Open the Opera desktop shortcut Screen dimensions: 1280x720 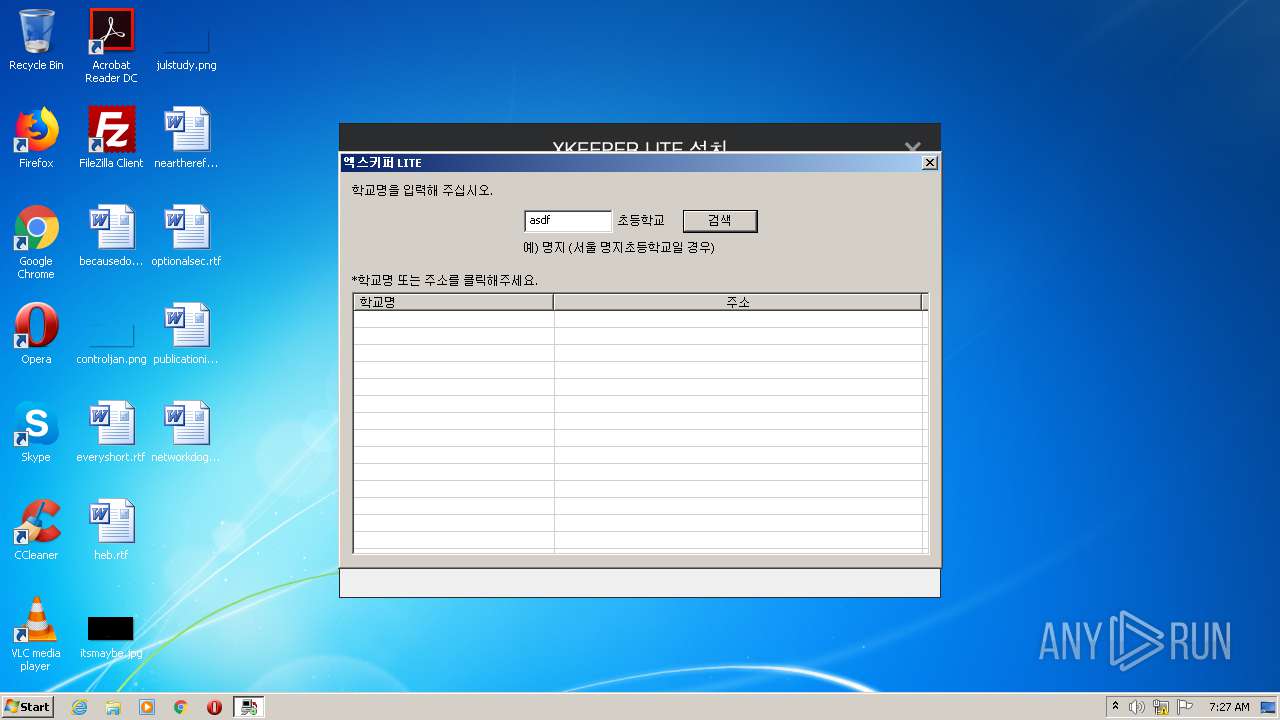[x=36, y=334]
